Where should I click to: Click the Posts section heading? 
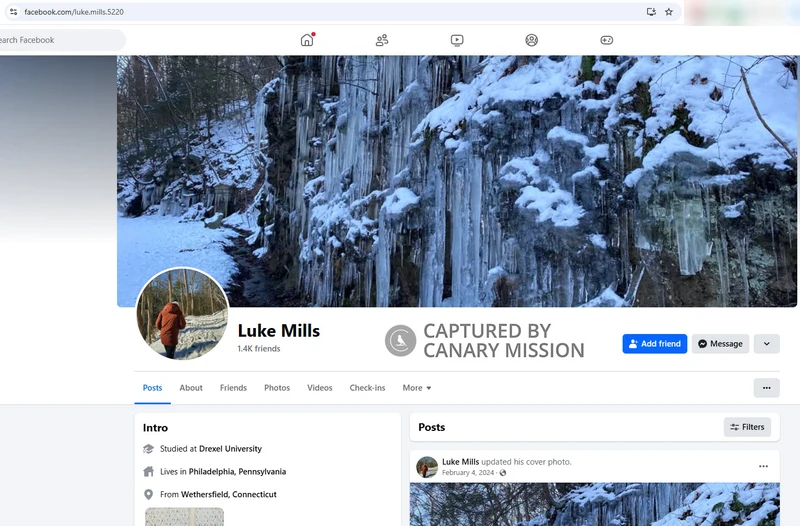coord(432,427)
